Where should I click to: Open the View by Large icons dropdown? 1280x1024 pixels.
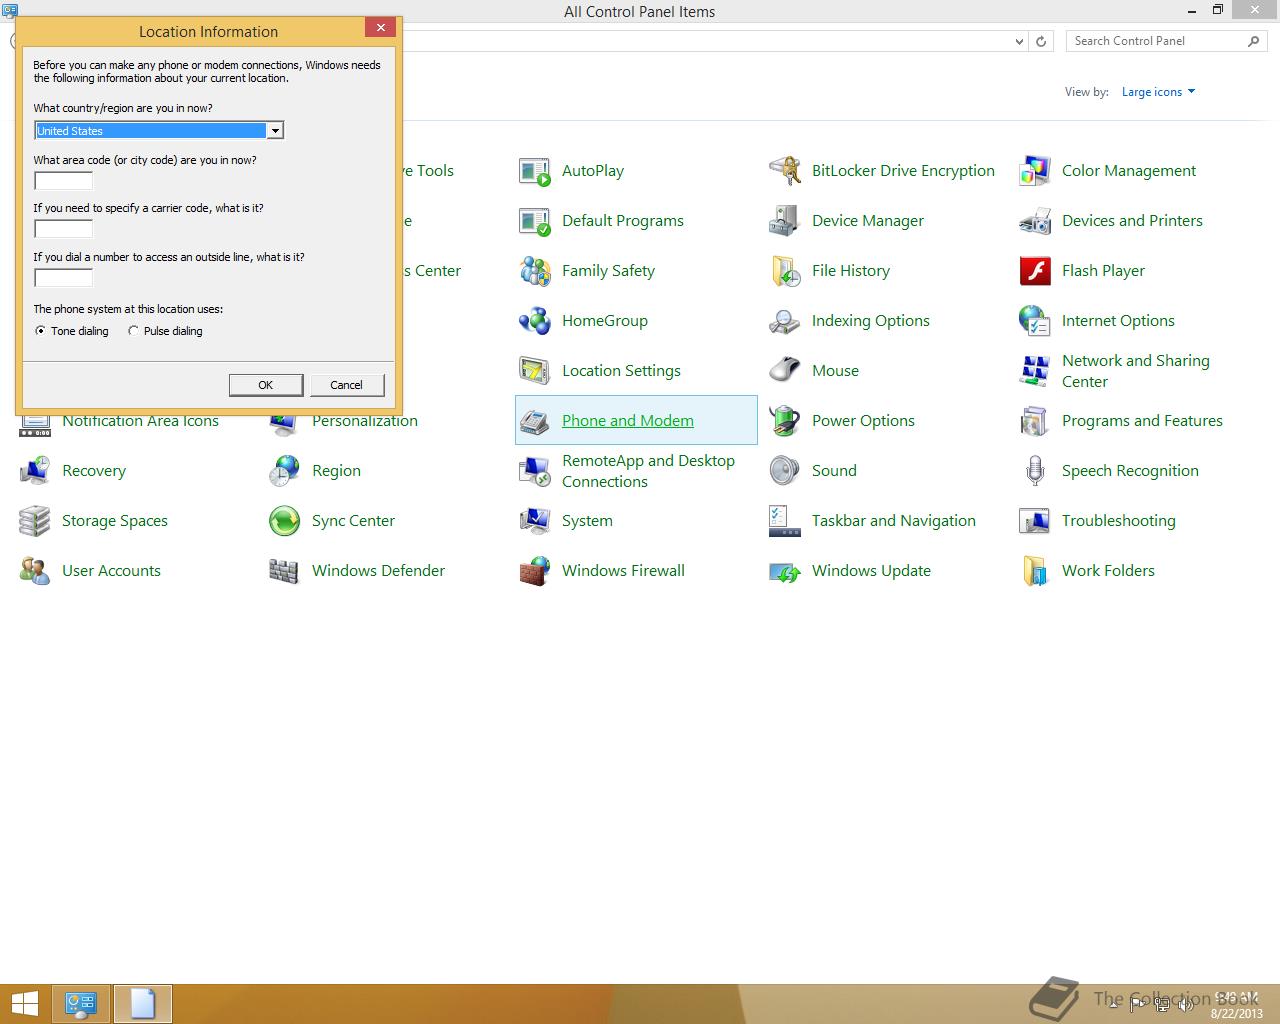(x=1158, y=92)
